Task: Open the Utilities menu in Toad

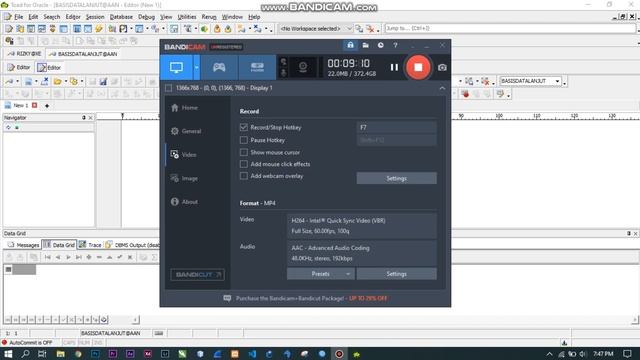Action: (187, 17)
